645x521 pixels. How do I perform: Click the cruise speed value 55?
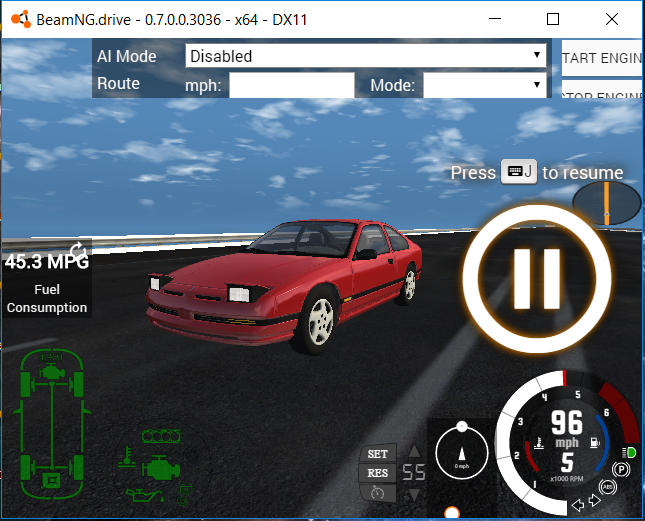point(413,472)
